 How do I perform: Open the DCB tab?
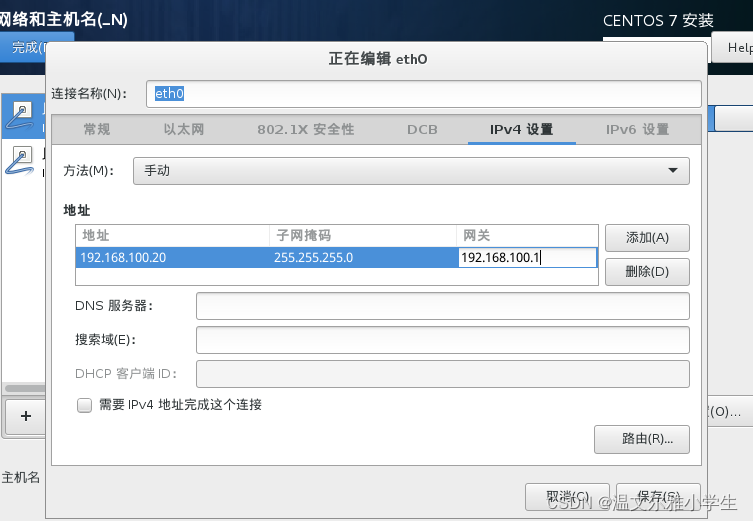pos(422,129)
